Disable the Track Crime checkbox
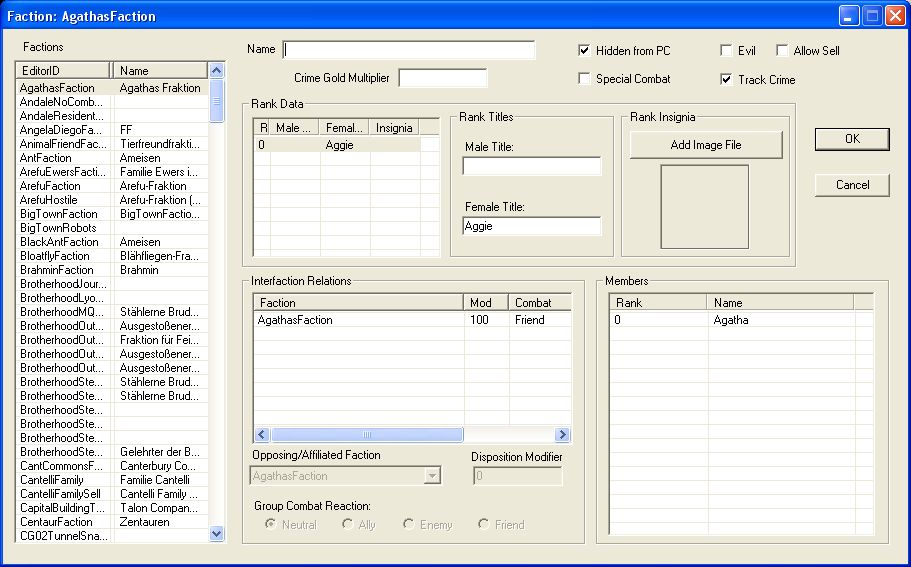This screenshot has width=911, height=567. [x=726, y=79]
